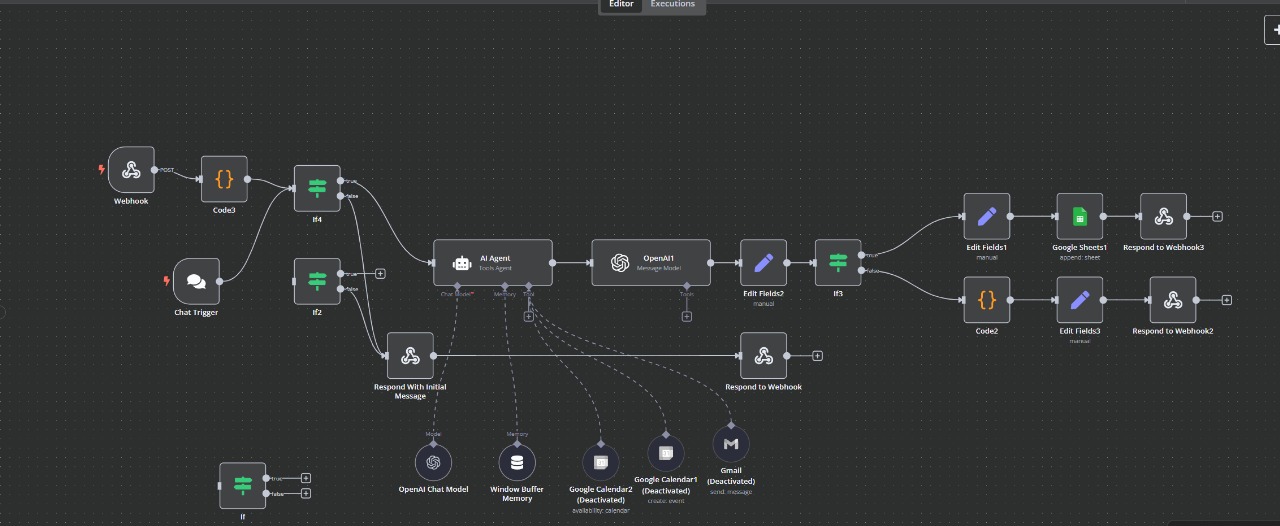Click the If3 false output connector
Viewport: 1280px width, 526px height.
tap(862, 270)
